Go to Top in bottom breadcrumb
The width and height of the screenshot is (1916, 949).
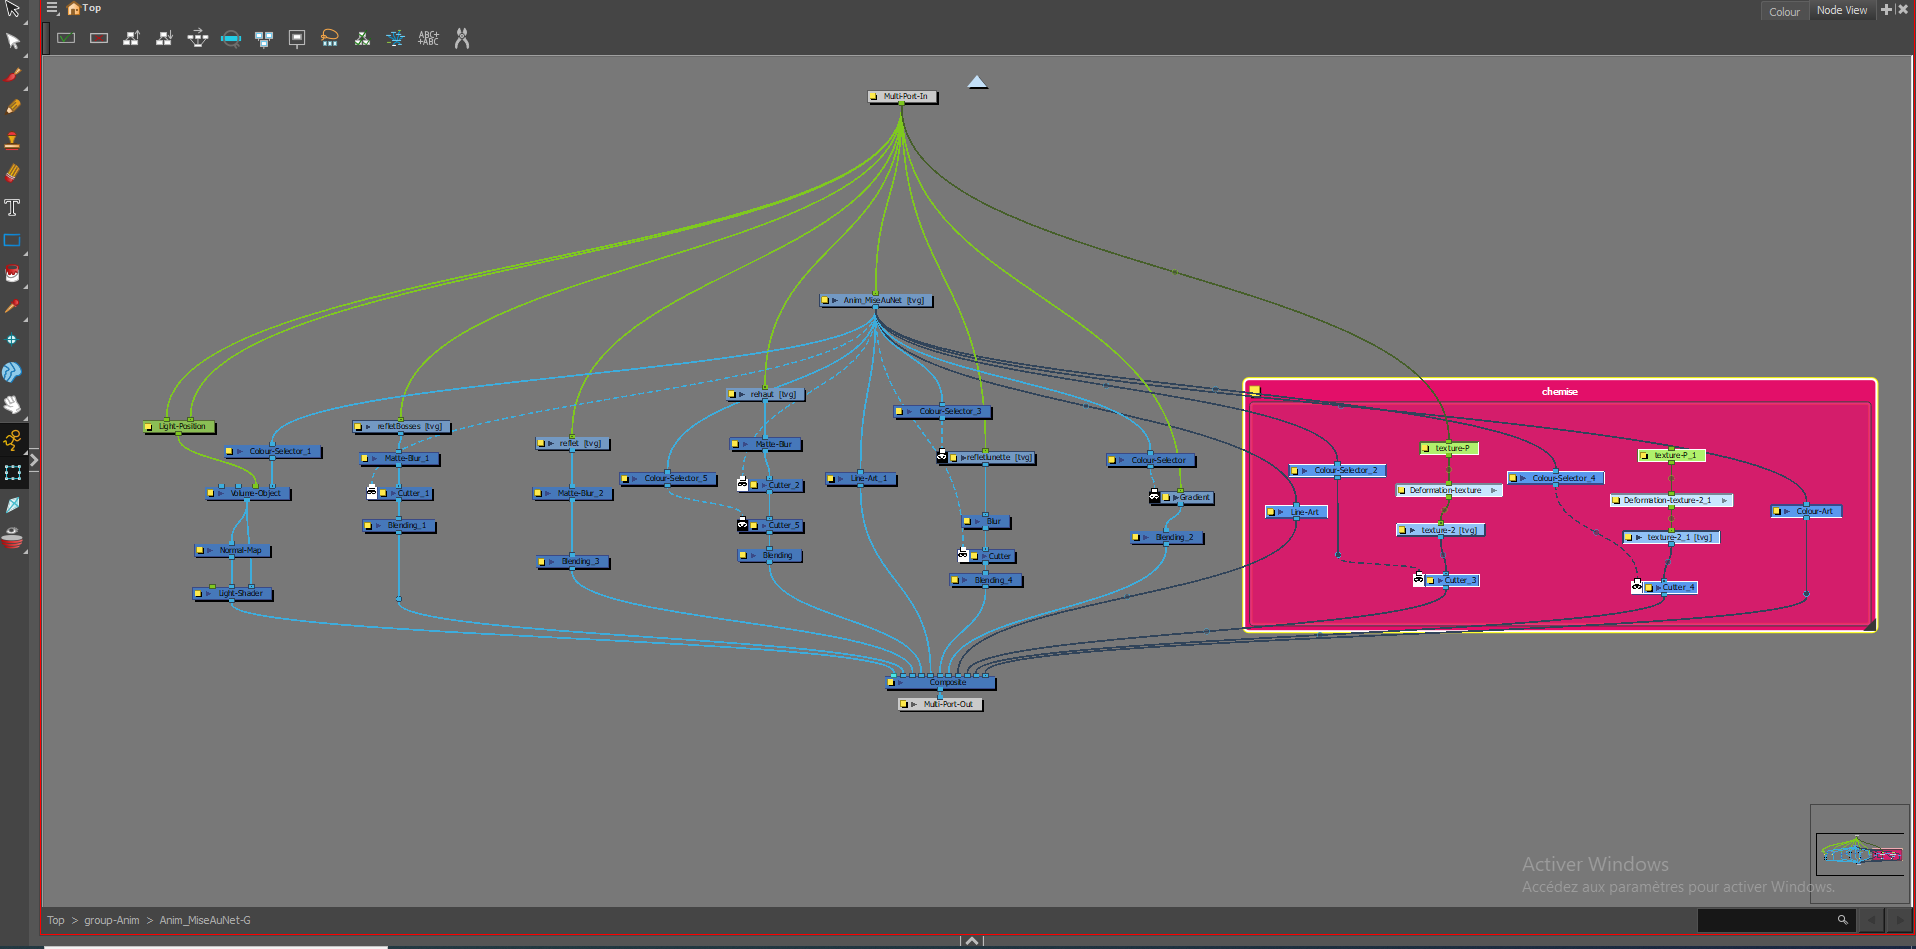pyautogui.click(x=56, y=920)
